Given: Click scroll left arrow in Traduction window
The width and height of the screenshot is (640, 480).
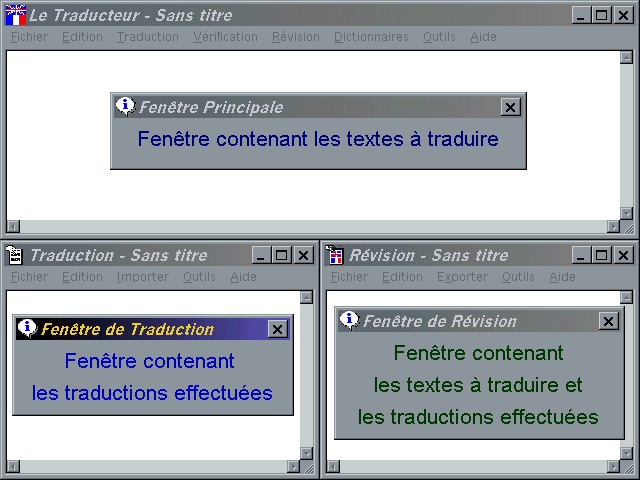Looking at the screenshot, I should click(13, 467).
